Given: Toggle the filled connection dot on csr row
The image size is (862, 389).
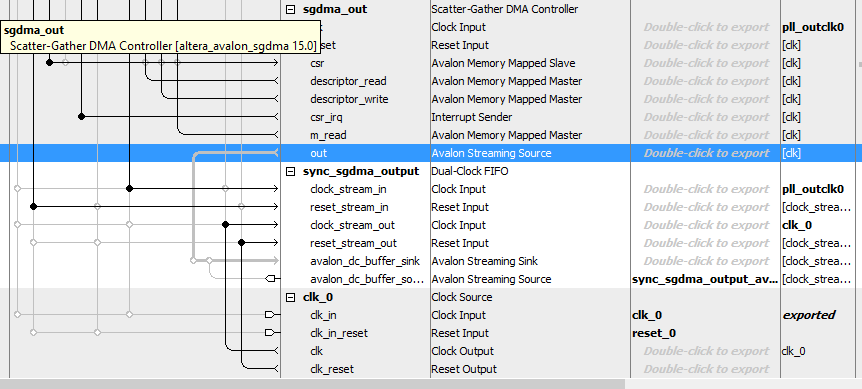Looking at the screenshot, I should 49,63.
